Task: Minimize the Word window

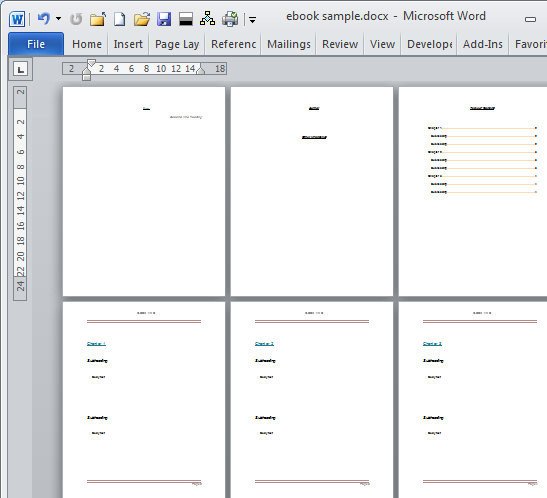Action: point(530,20)
